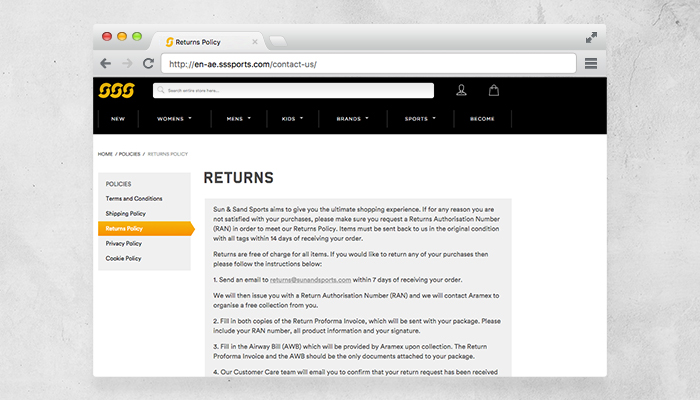Image resolution: width=700 pixels, height=400 pixels.
Task: Click the browser back arrow
Action: 106,63
